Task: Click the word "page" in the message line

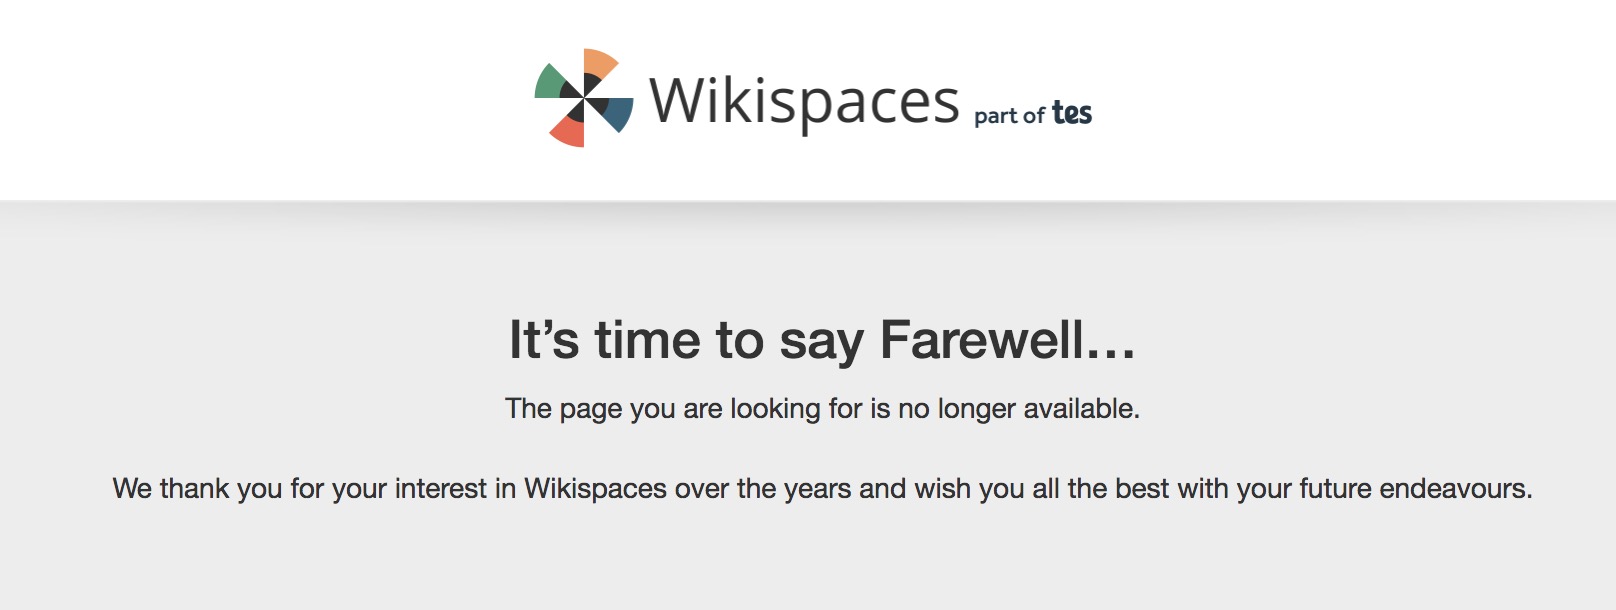Action: tap(590, 409)
